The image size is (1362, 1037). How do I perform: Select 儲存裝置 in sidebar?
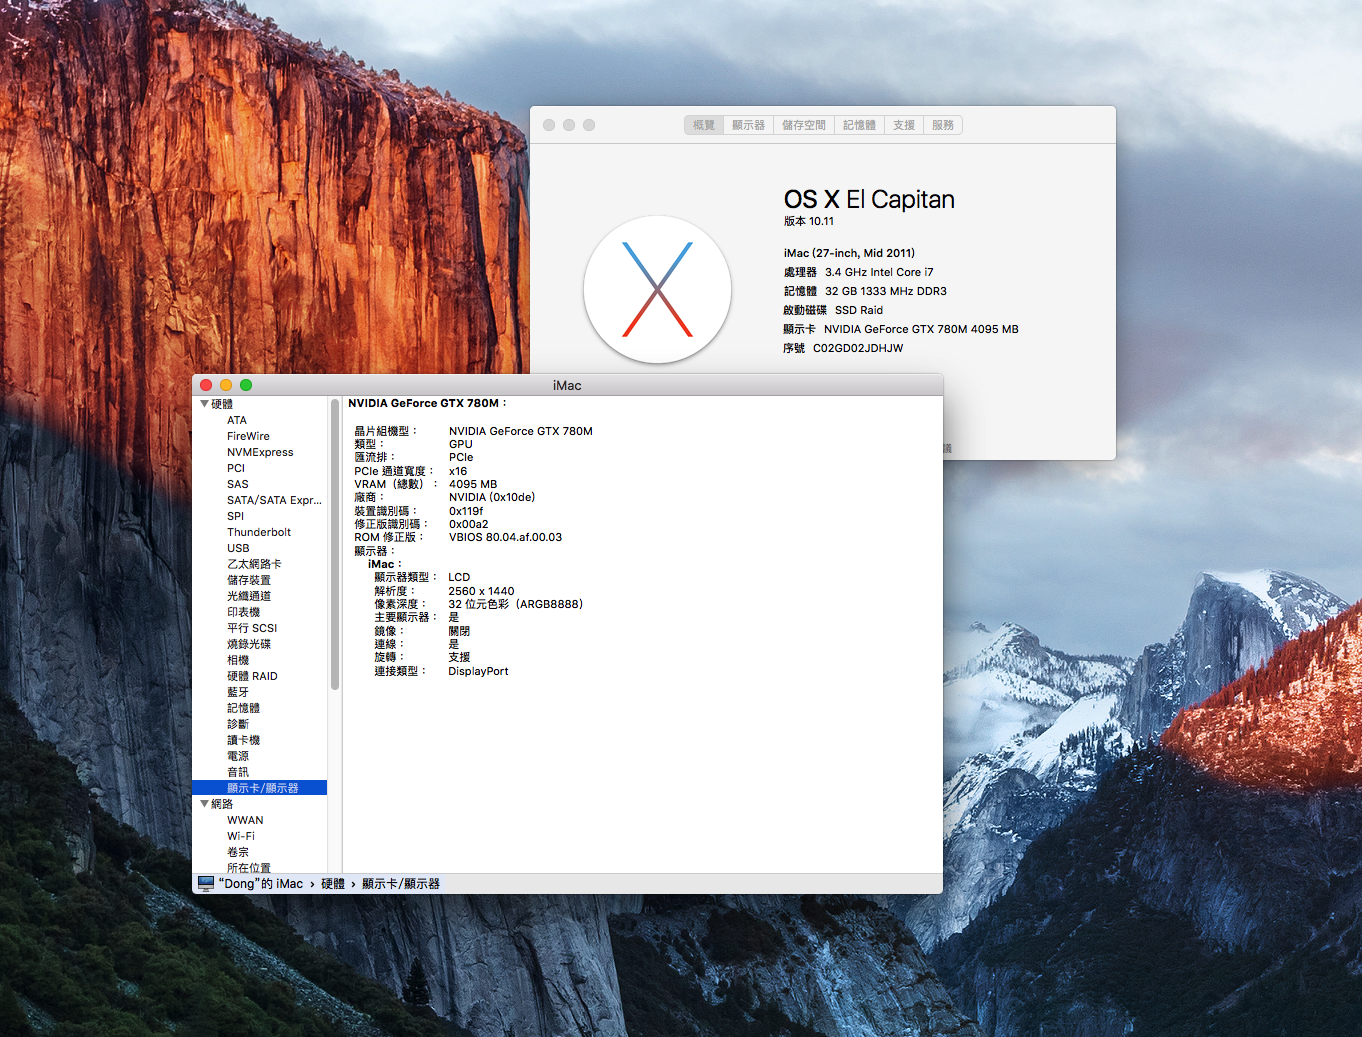249,580
